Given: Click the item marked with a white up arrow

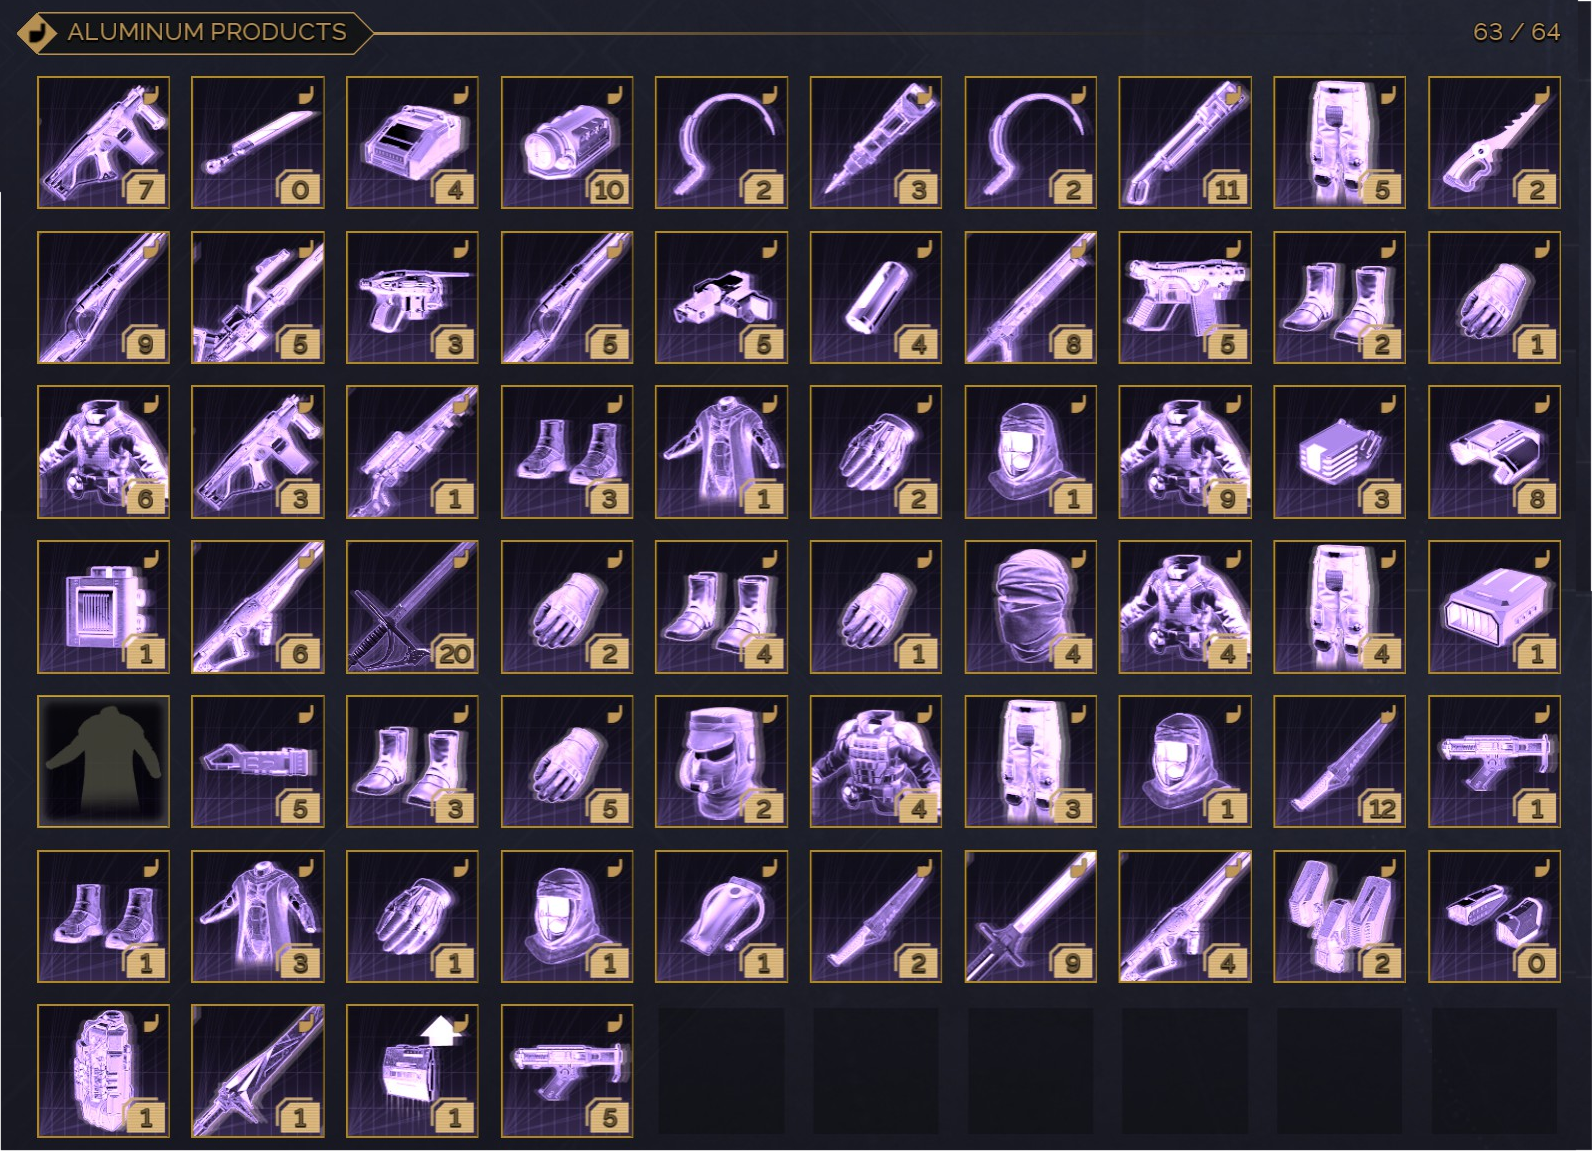Looking at the screenshot, I should [x=412, y=1071].
